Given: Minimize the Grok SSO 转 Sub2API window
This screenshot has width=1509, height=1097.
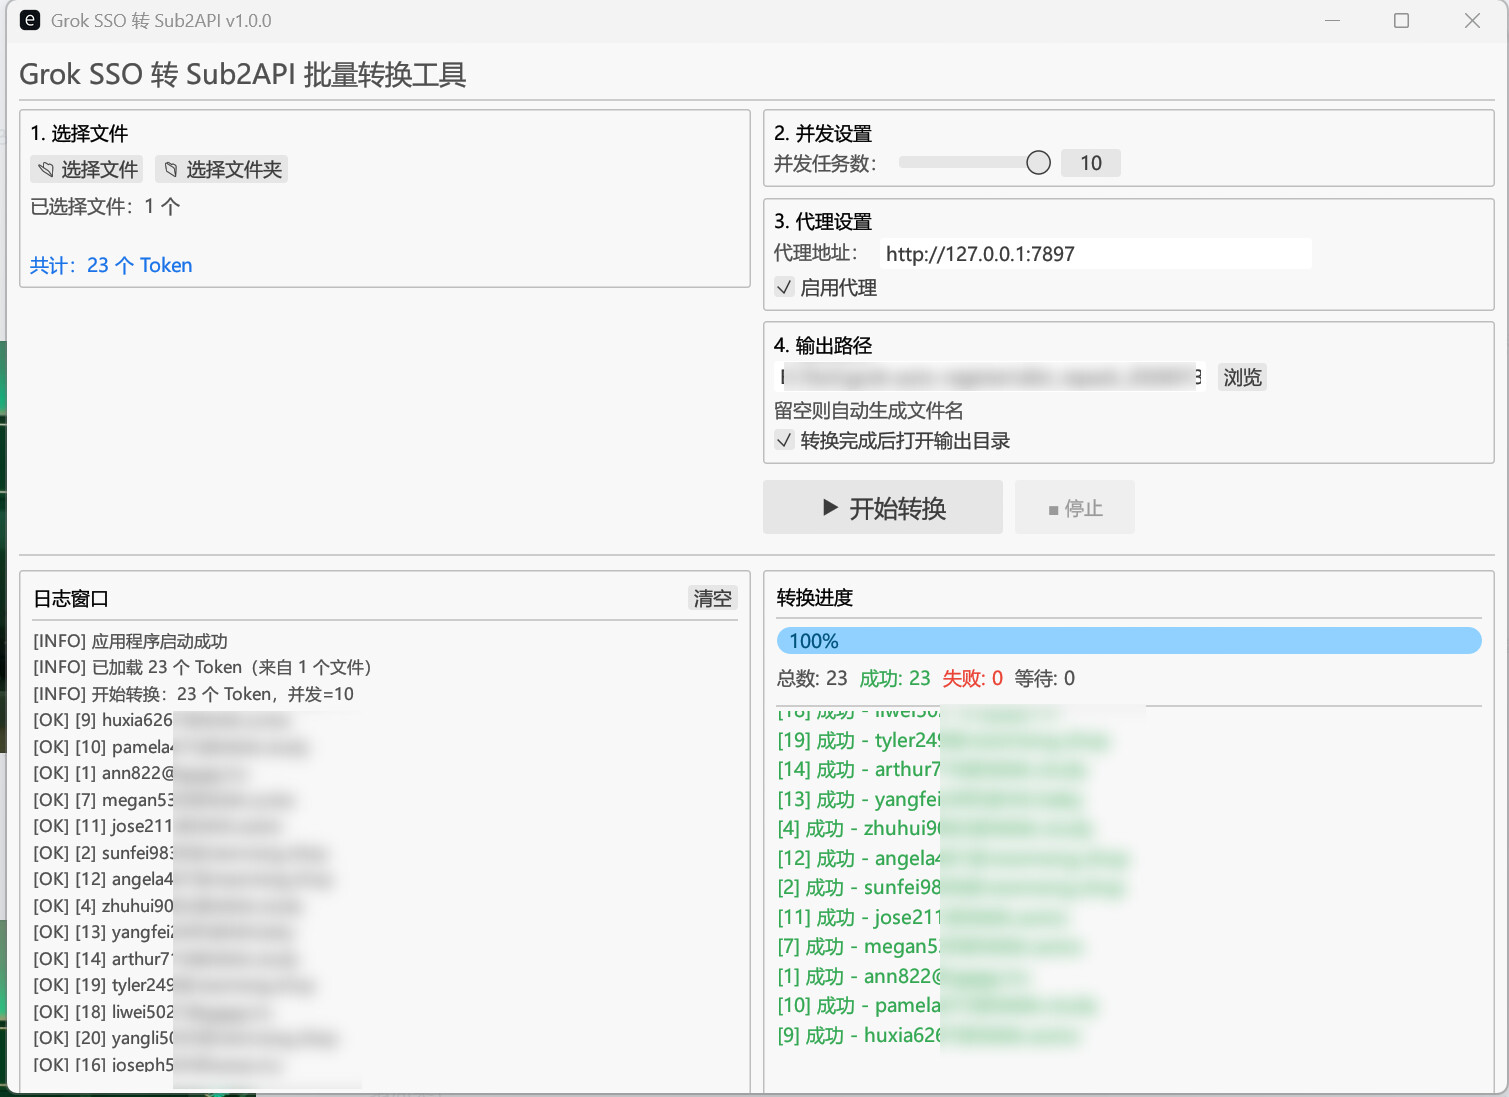Looking at the screenshot, I should click(x=1332, y=20).
